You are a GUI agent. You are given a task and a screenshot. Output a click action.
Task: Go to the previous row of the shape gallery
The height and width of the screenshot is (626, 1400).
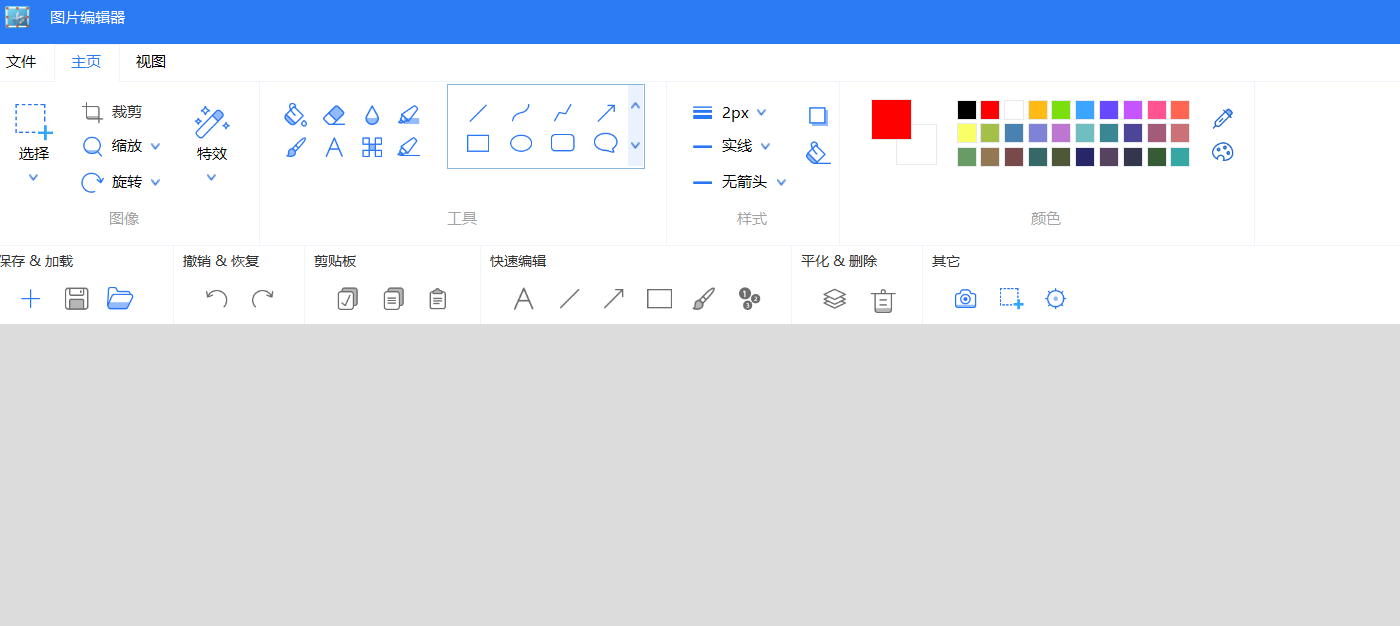[635, 105]
